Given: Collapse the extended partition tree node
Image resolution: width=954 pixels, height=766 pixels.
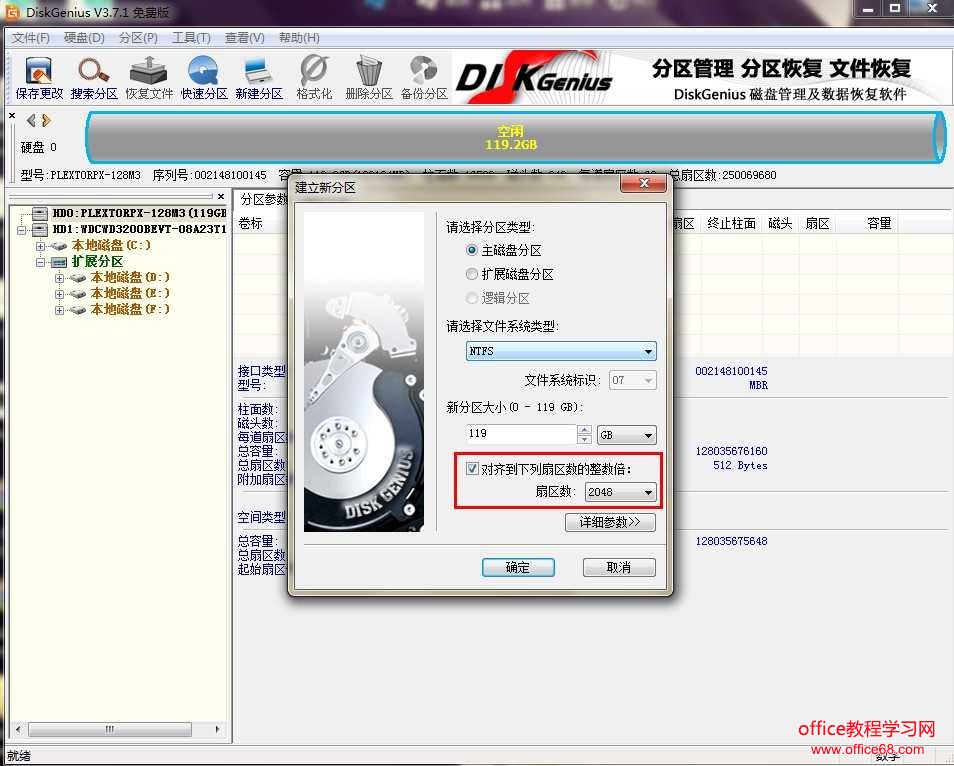Looking at the screenshot, I should (x=41, y=262).
